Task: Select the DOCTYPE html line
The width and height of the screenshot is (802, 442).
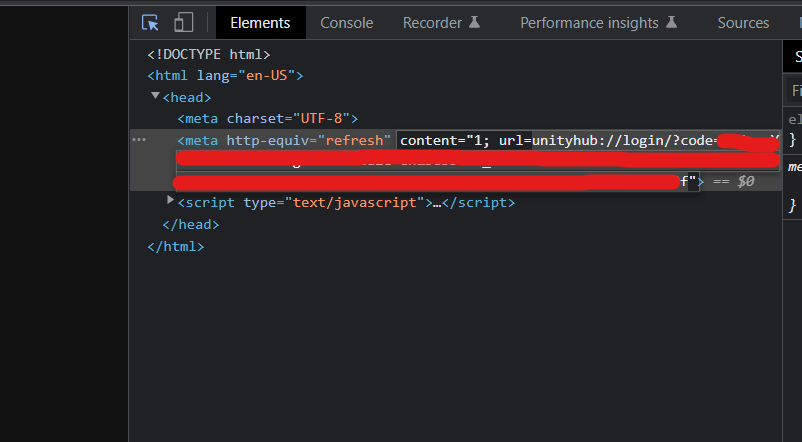Action: click(x=209, y=54)
